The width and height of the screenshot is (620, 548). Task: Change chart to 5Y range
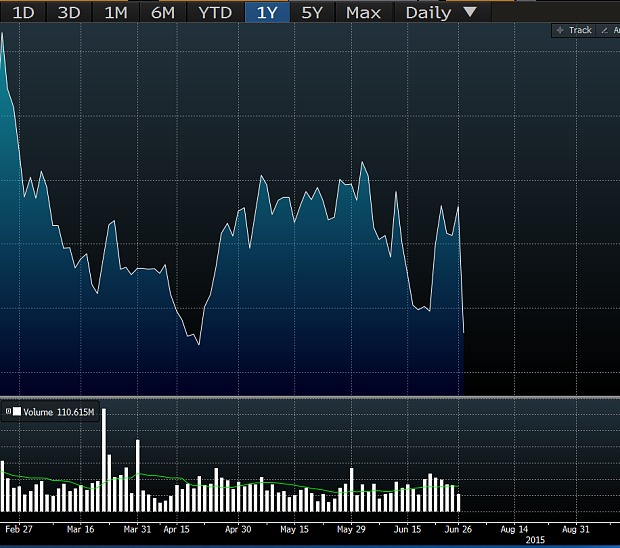(x=313, y=13)
